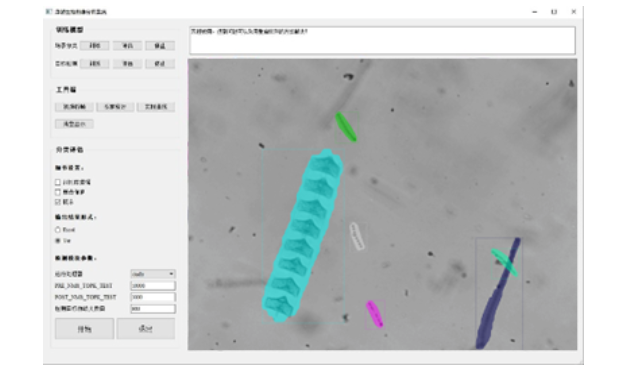Click the teal mask crossing the navy cell

click(504, 262)
